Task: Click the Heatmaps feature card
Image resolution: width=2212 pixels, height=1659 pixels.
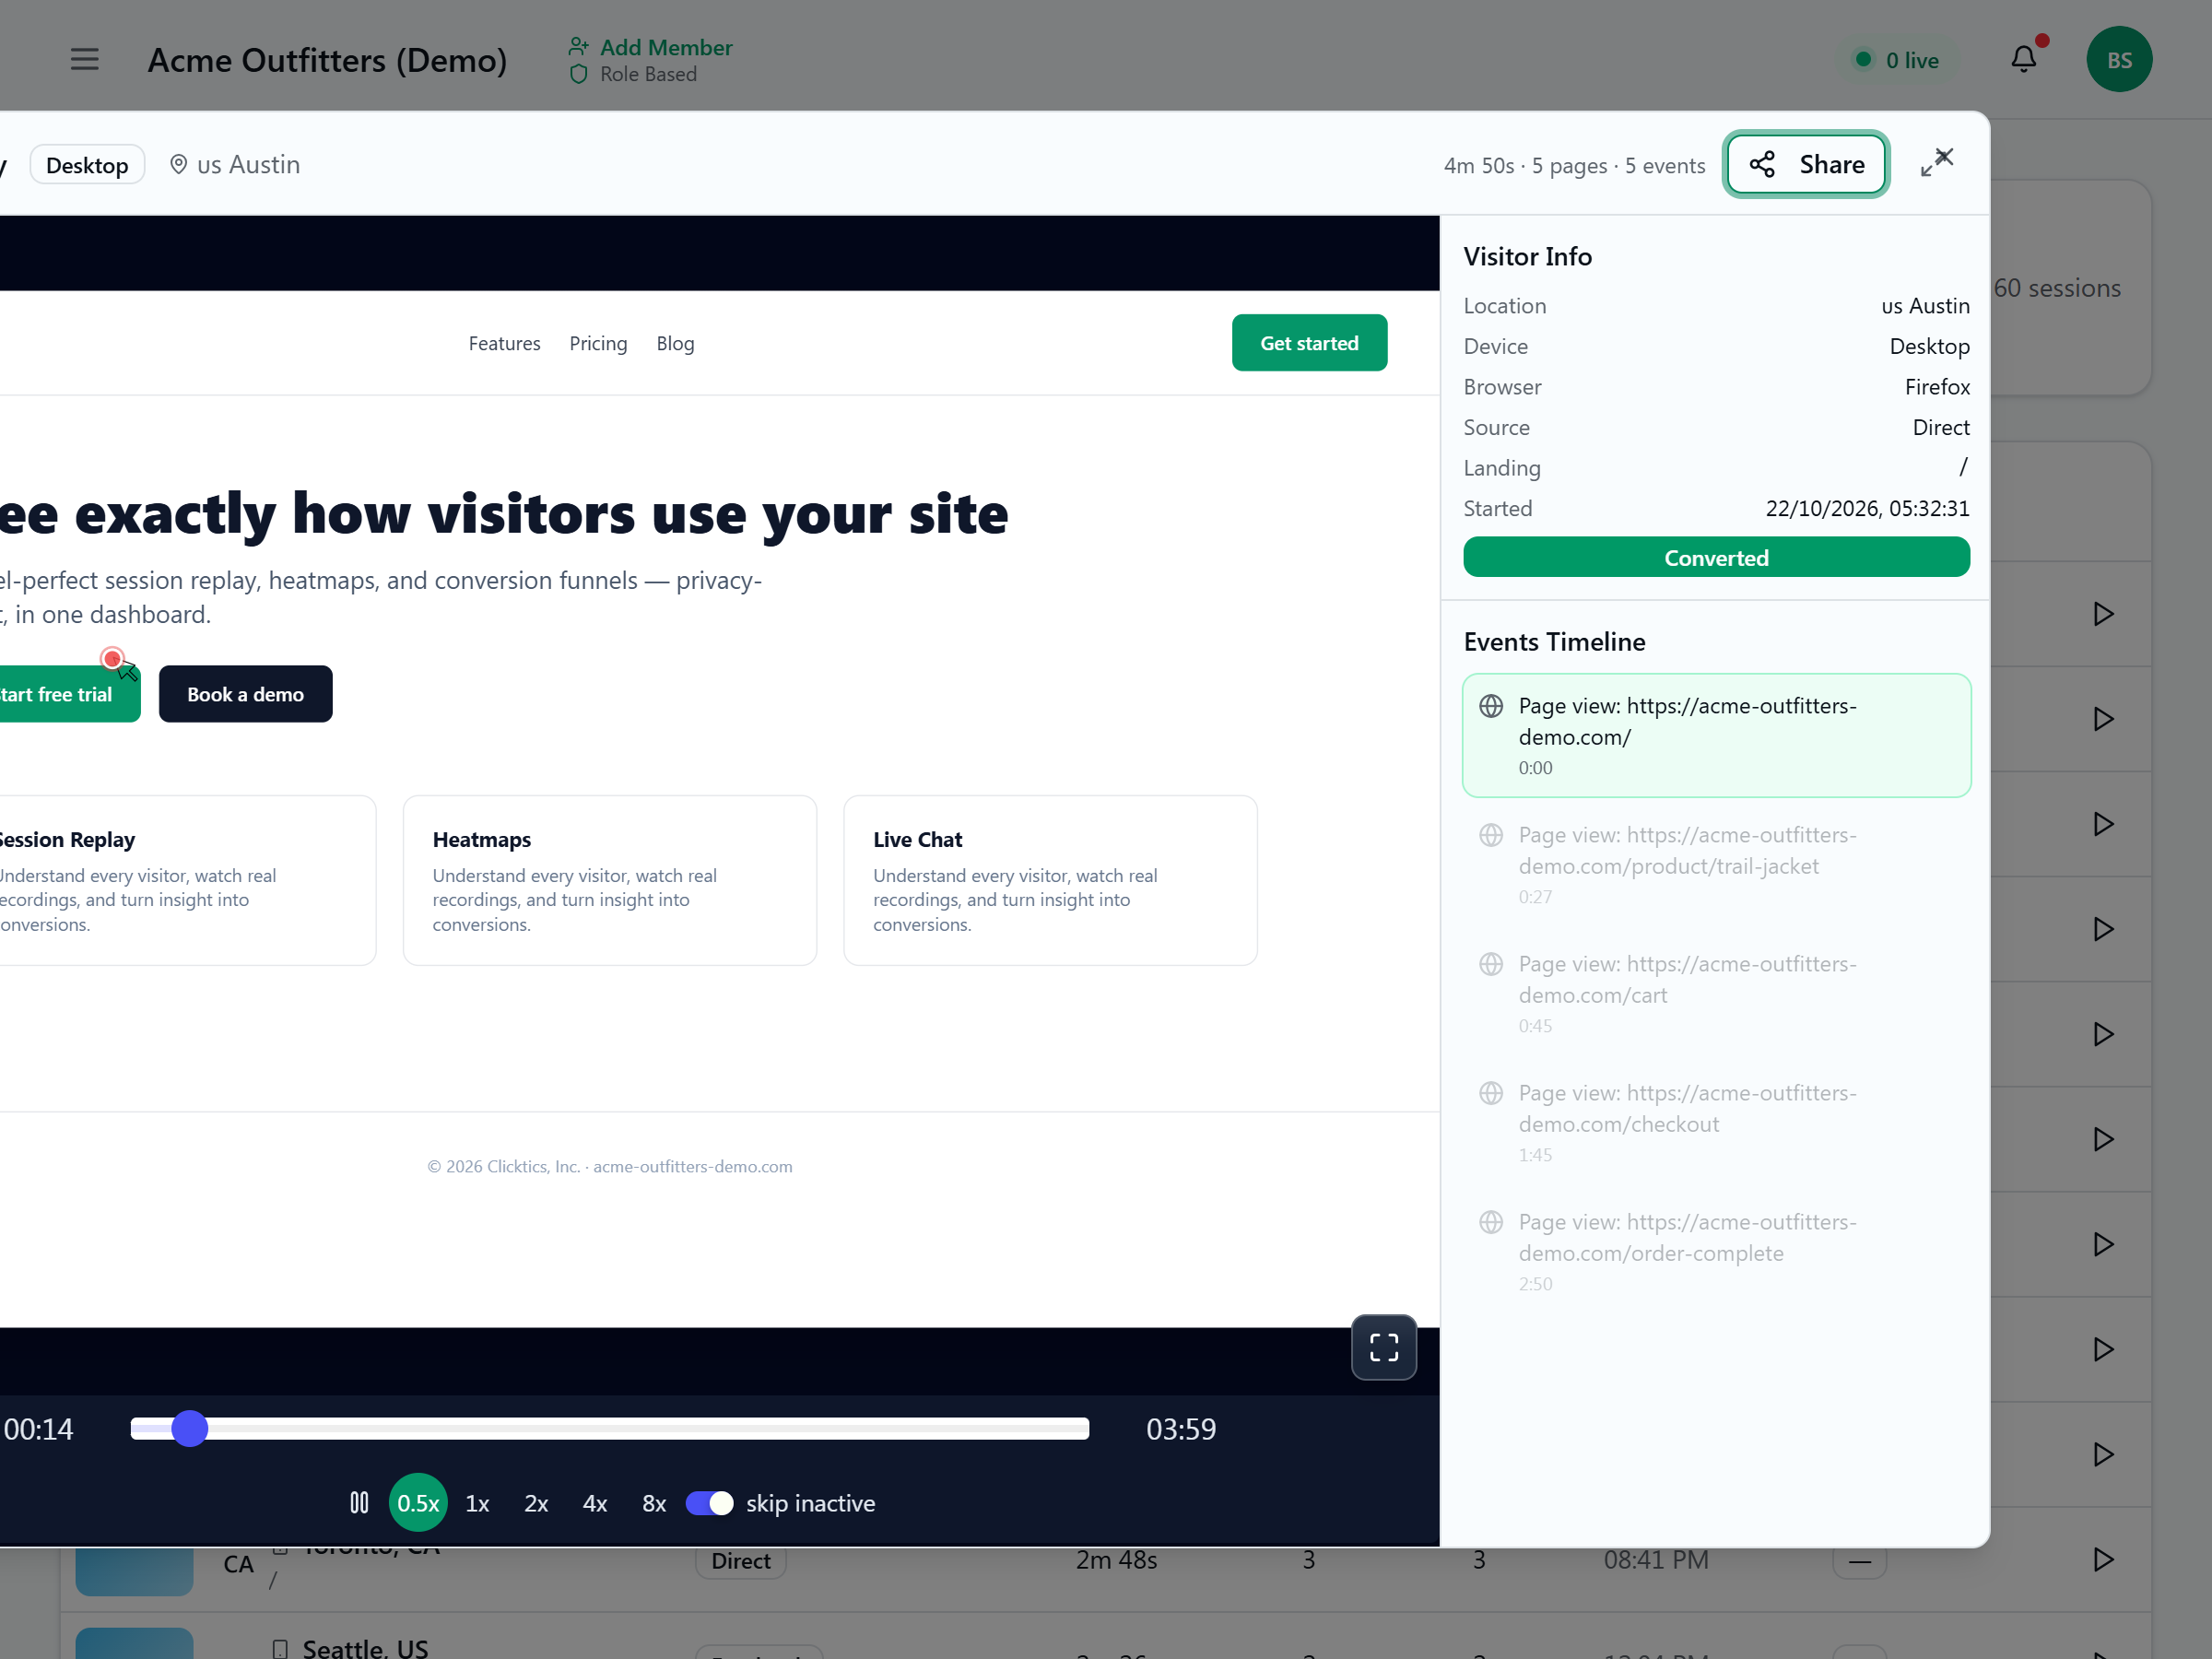Action: pos(610,880)
